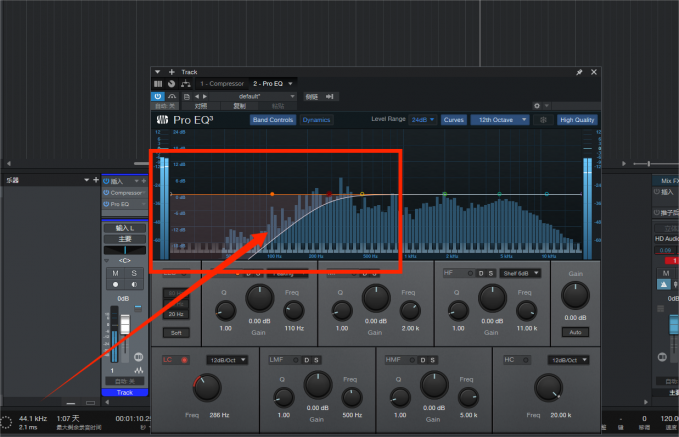Open the Pro EQ insert dropdown in mixer

[x=144, y=204]
